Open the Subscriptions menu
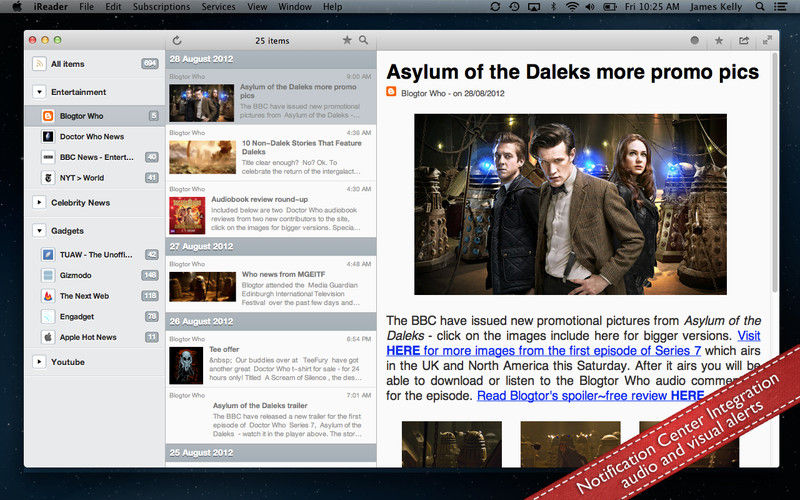Viewport: 800px width, 500px height. tap(160, 7)
